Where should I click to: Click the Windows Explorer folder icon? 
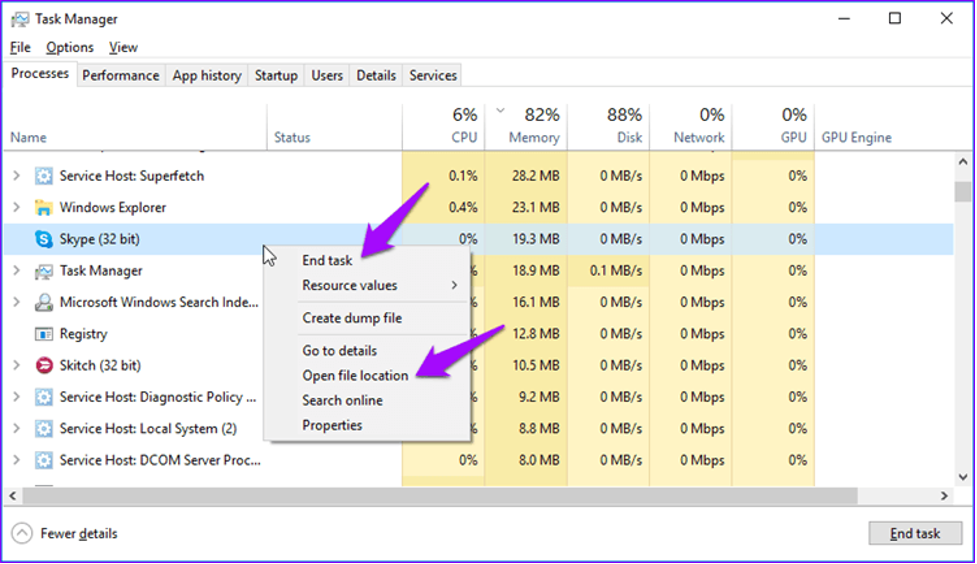(44, 208)
